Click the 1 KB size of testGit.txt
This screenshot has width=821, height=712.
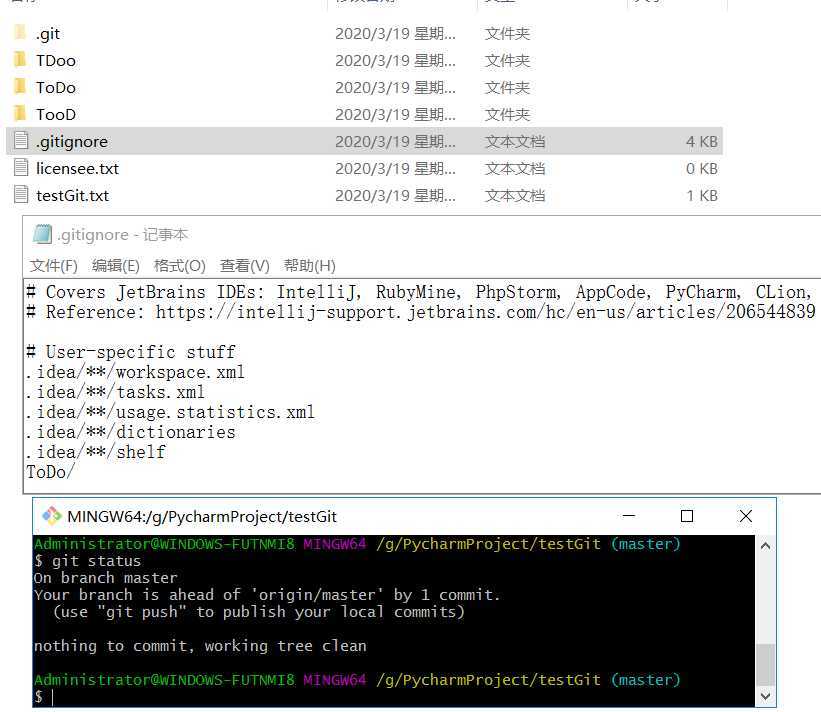(x=702, y=195)
